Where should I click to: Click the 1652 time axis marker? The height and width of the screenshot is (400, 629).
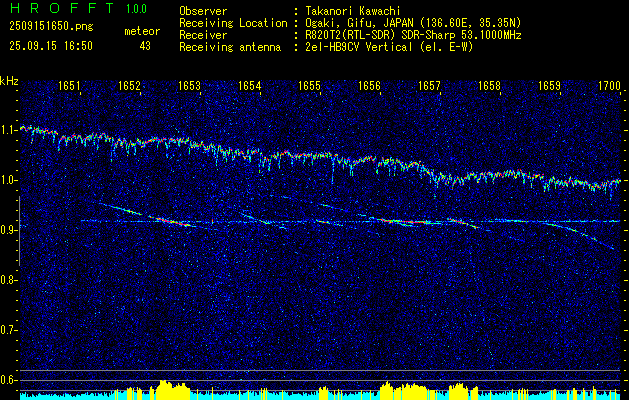[129, 85]
